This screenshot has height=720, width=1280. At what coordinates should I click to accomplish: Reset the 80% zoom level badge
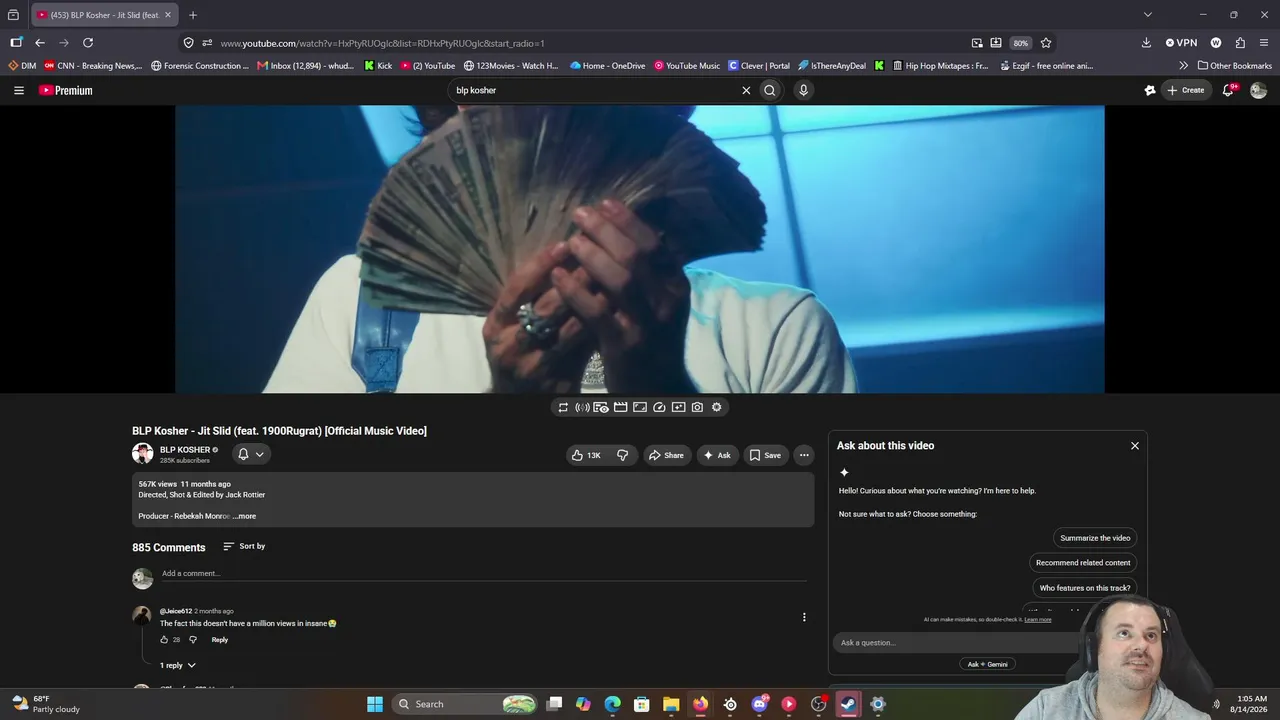tap(1020, 43)
